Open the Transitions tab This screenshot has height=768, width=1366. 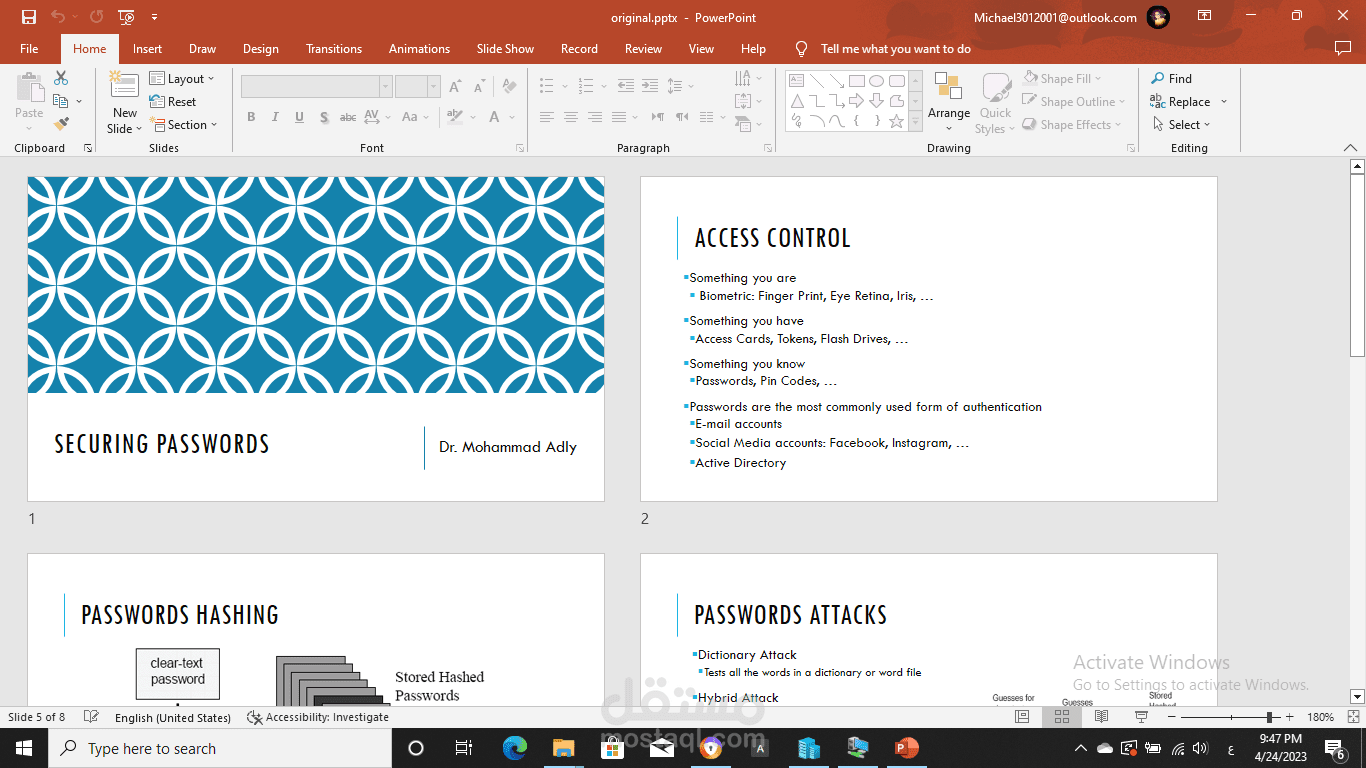coord(334,49)
